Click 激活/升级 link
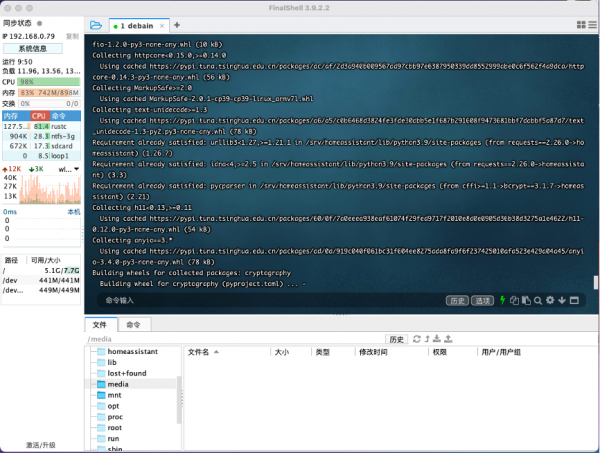 tap(41, 444)
